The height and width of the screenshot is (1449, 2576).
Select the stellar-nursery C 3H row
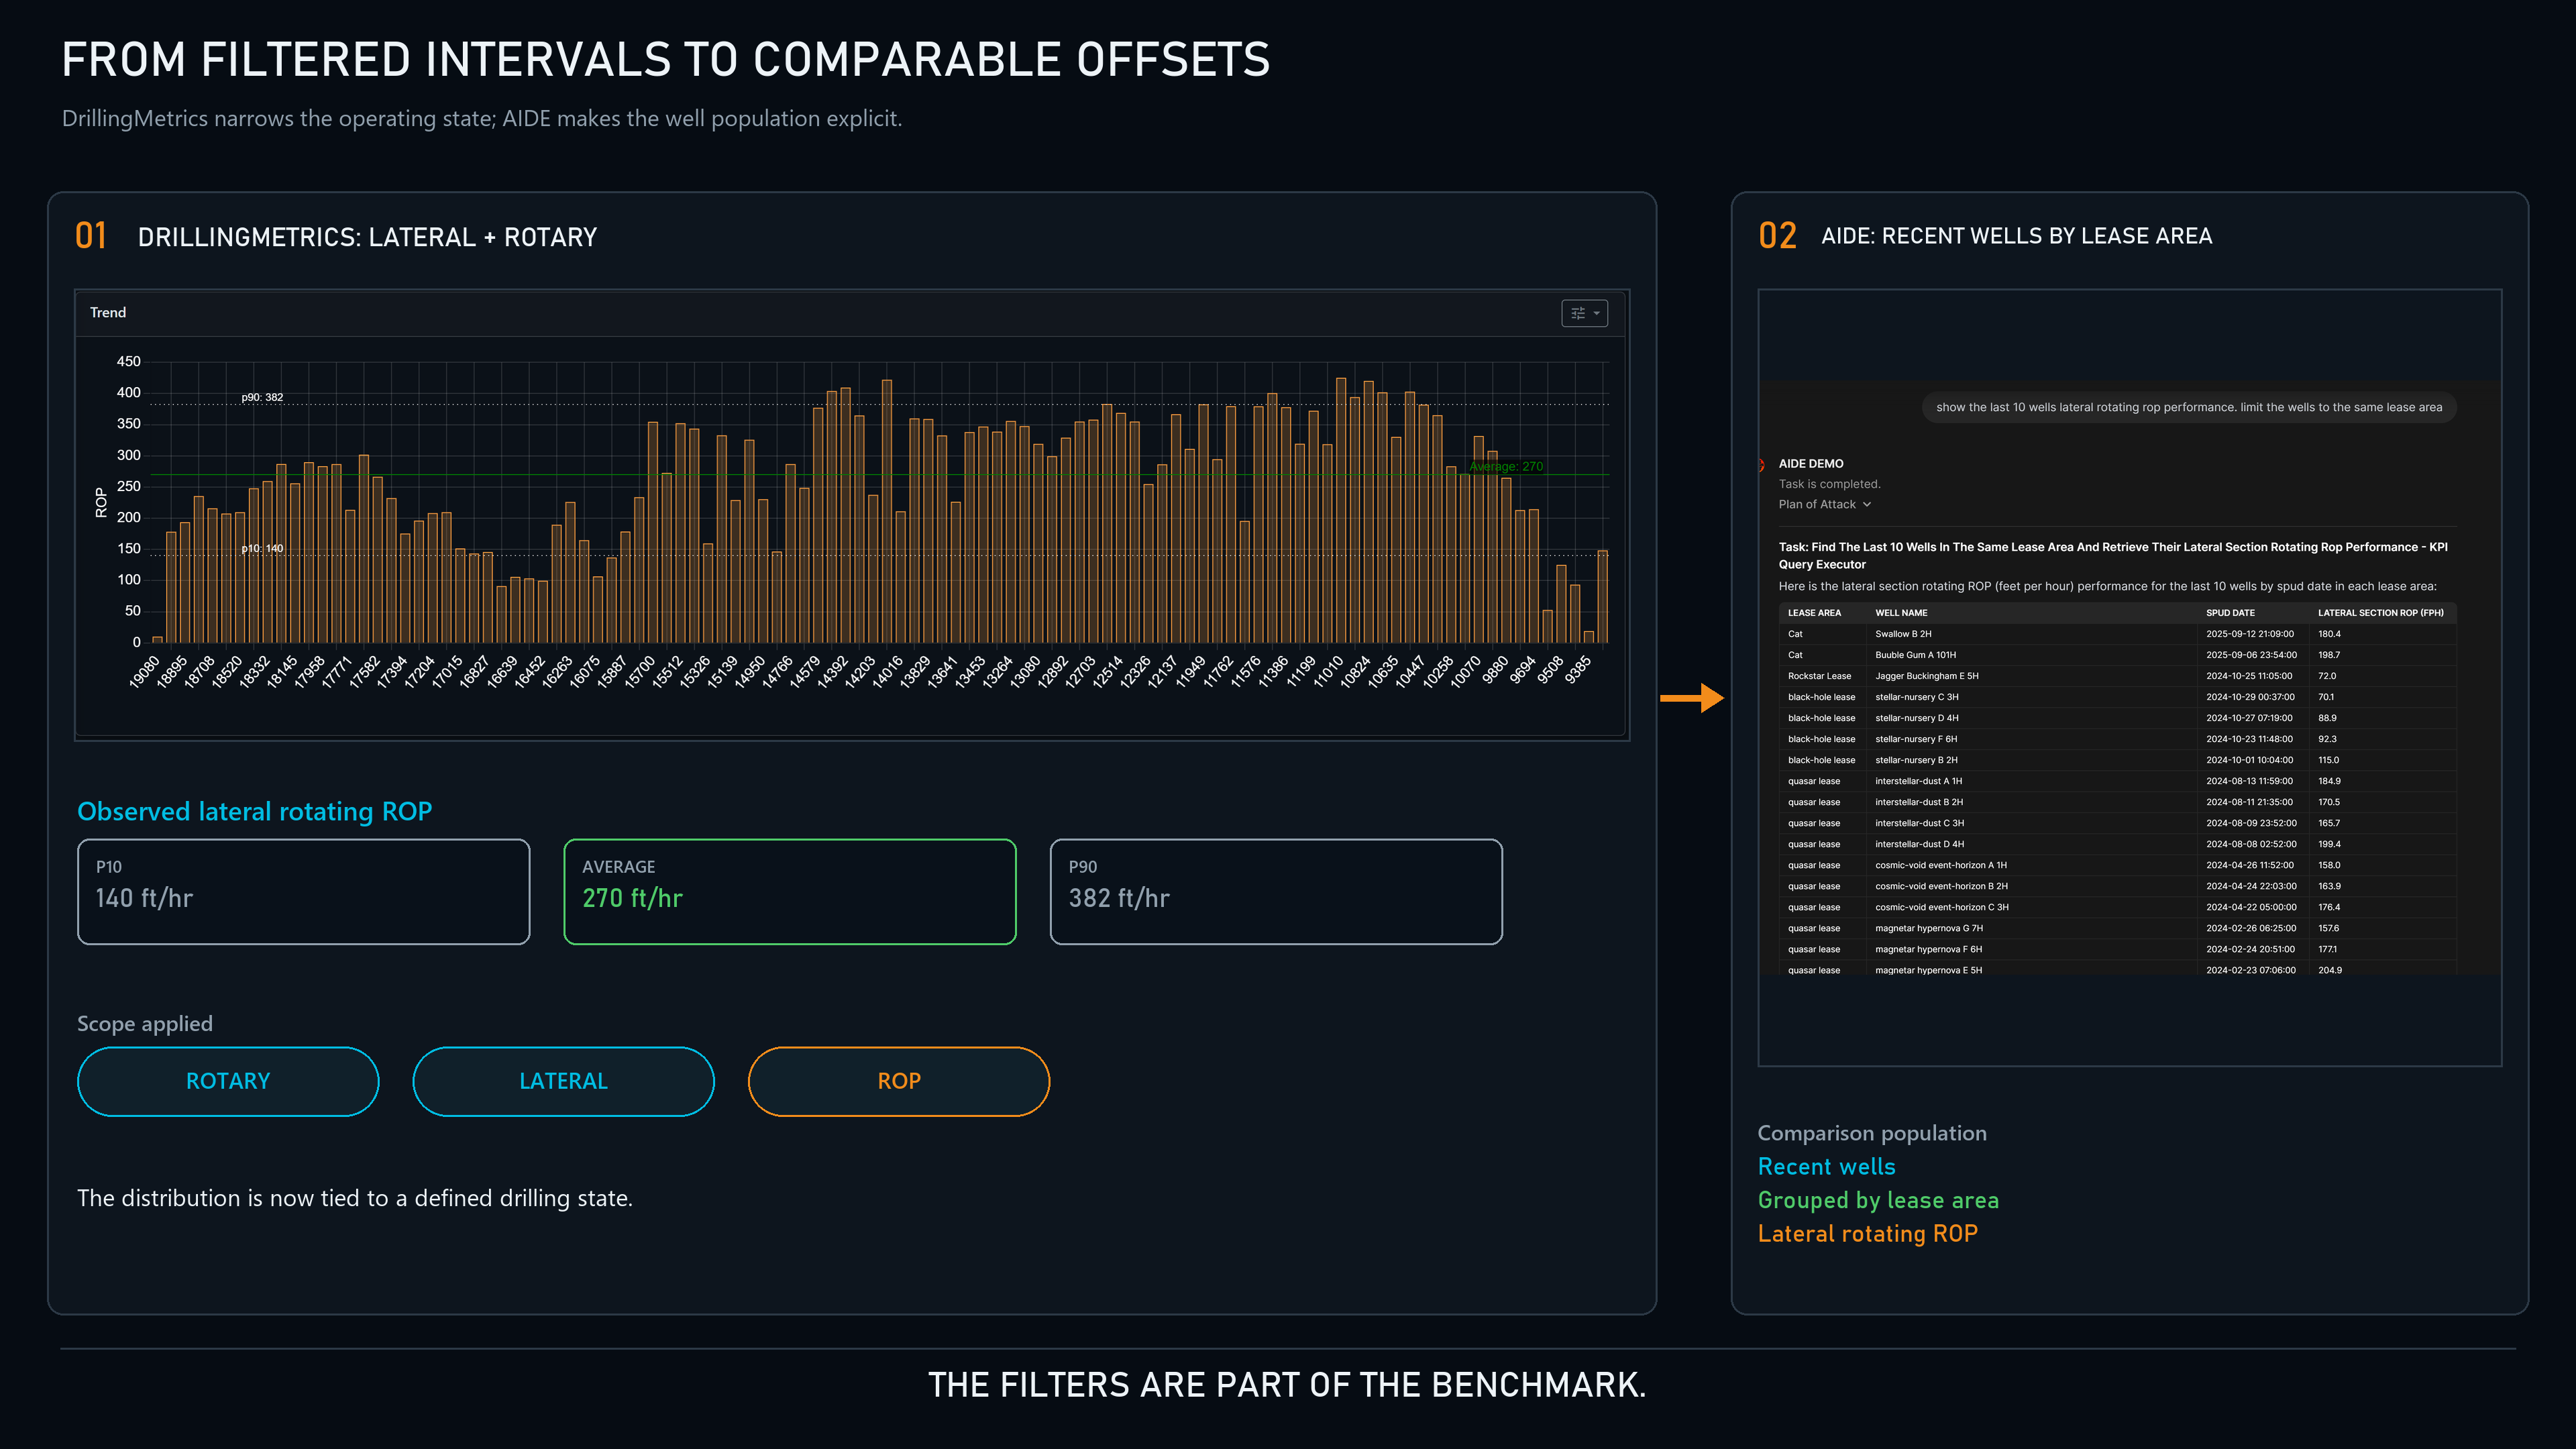2117,697
